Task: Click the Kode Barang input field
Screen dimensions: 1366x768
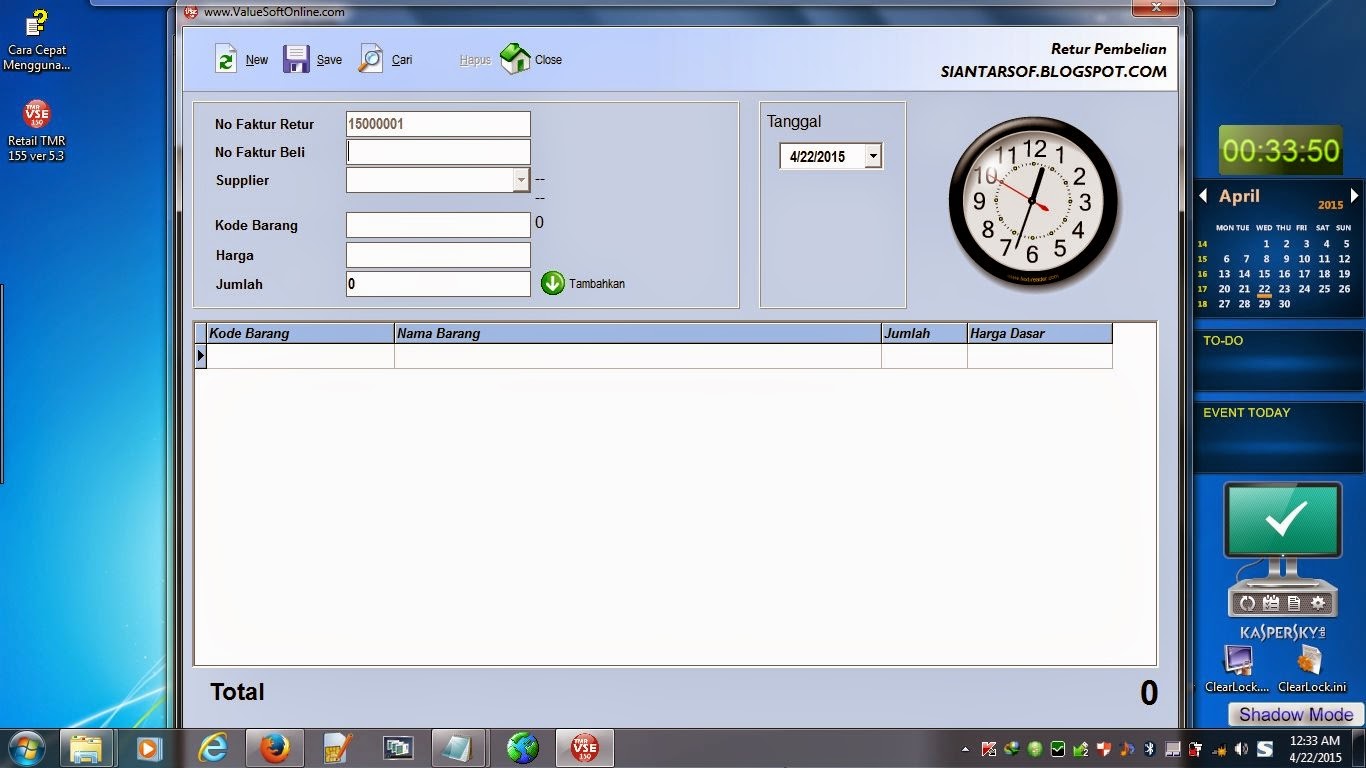Action: click(x=438, y=225)
